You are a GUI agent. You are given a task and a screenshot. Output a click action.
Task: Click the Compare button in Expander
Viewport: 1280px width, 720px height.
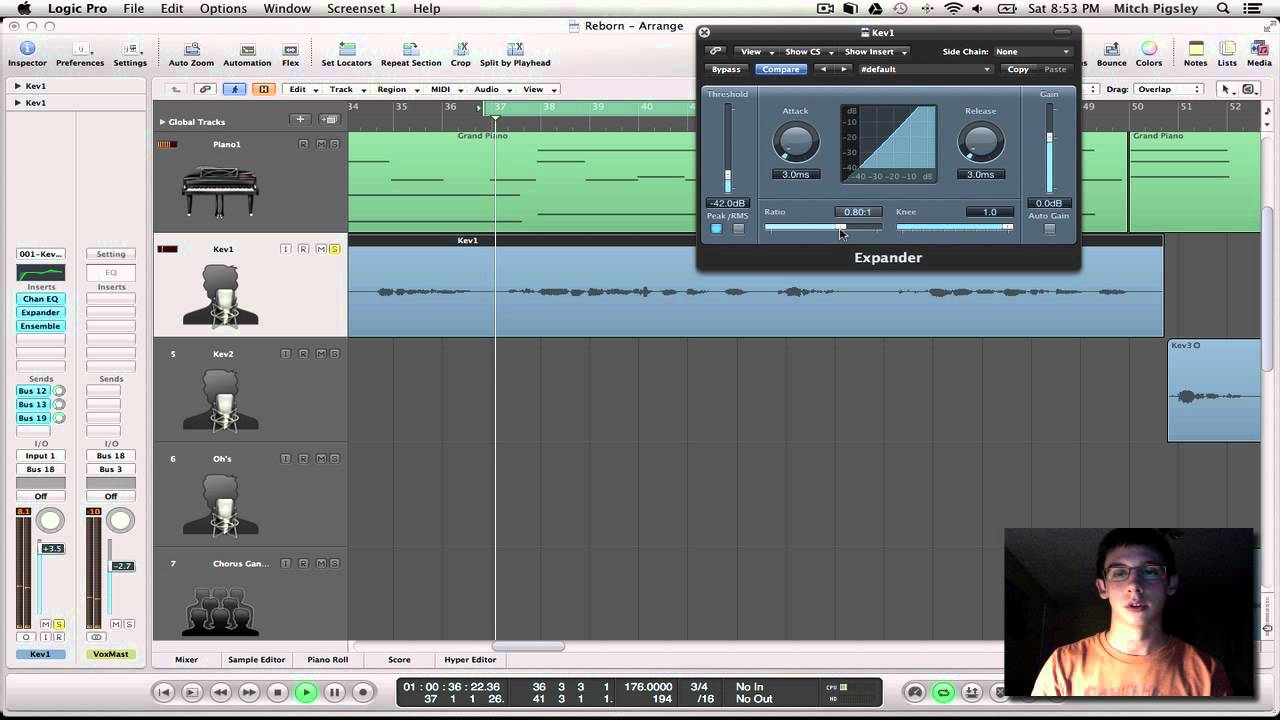coord(781,70)
